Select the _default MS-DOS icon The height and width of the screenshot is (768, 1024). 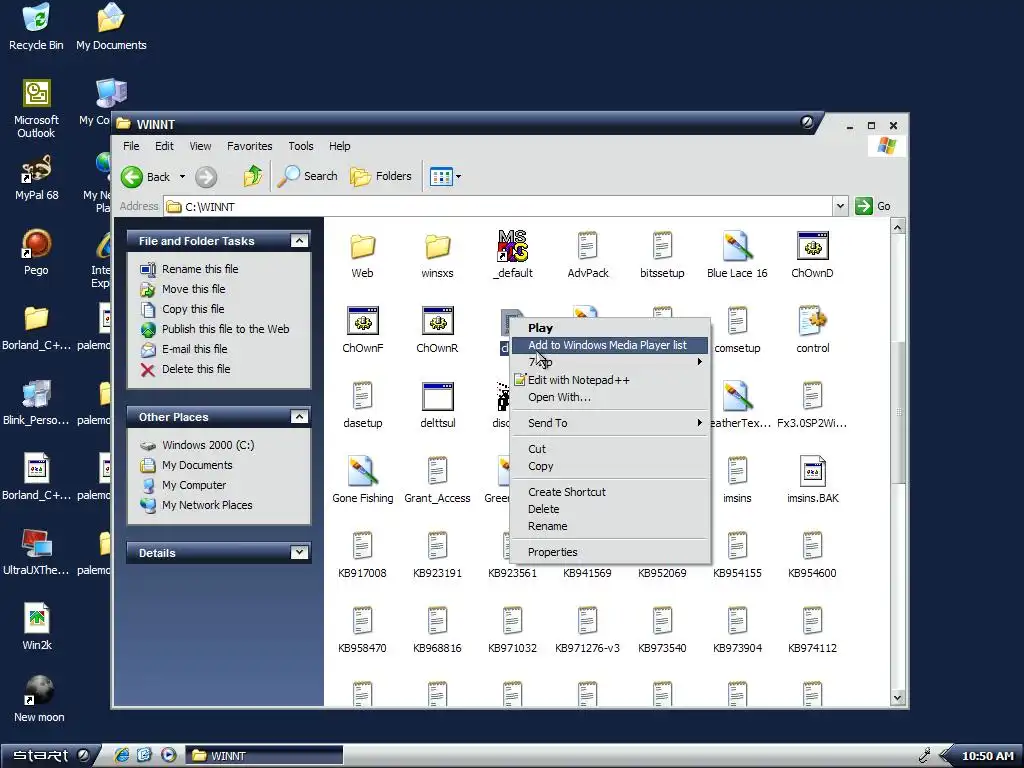point(513,246)
